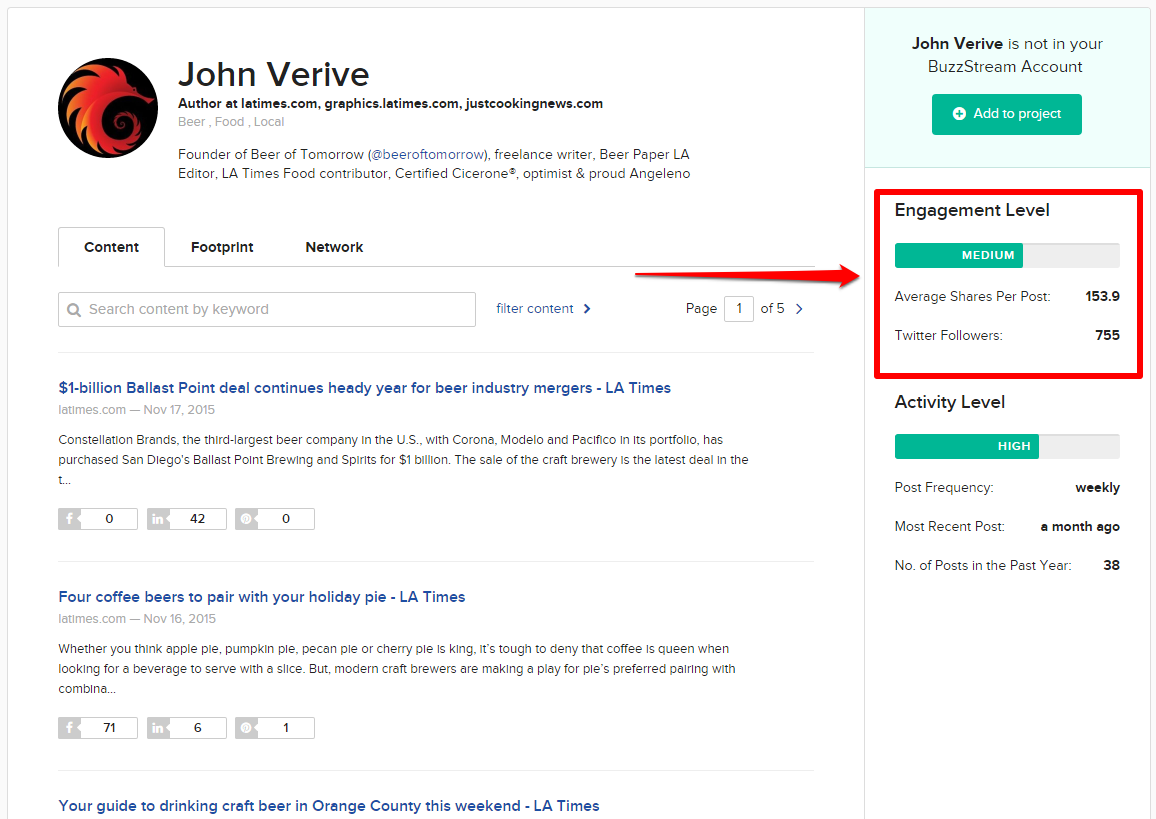The image size is (1156, 819).
Task: Click the plus icon inside Add to project
Action: click(960, 114)
